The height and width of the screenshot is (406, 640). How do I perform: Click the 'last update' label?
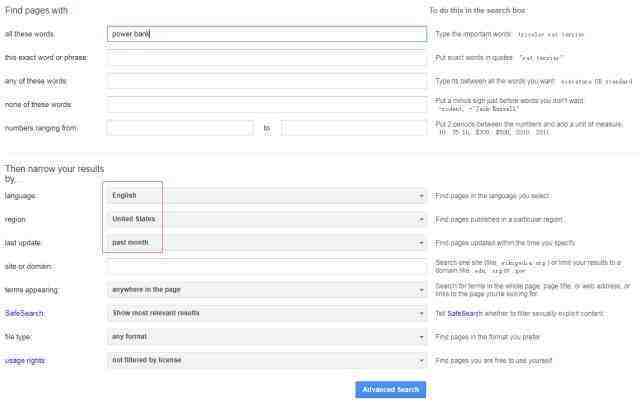click(23, 243)
